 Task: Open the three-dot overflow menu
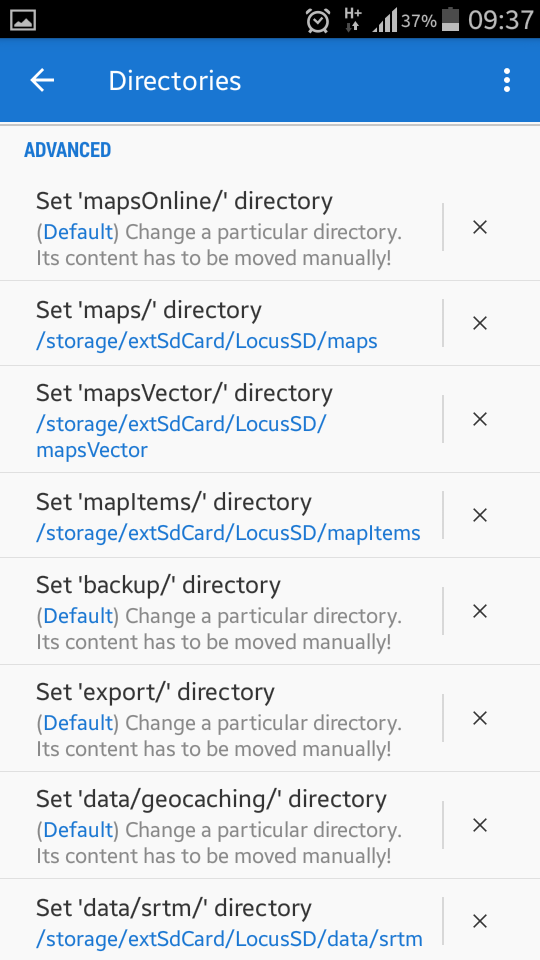506,80
